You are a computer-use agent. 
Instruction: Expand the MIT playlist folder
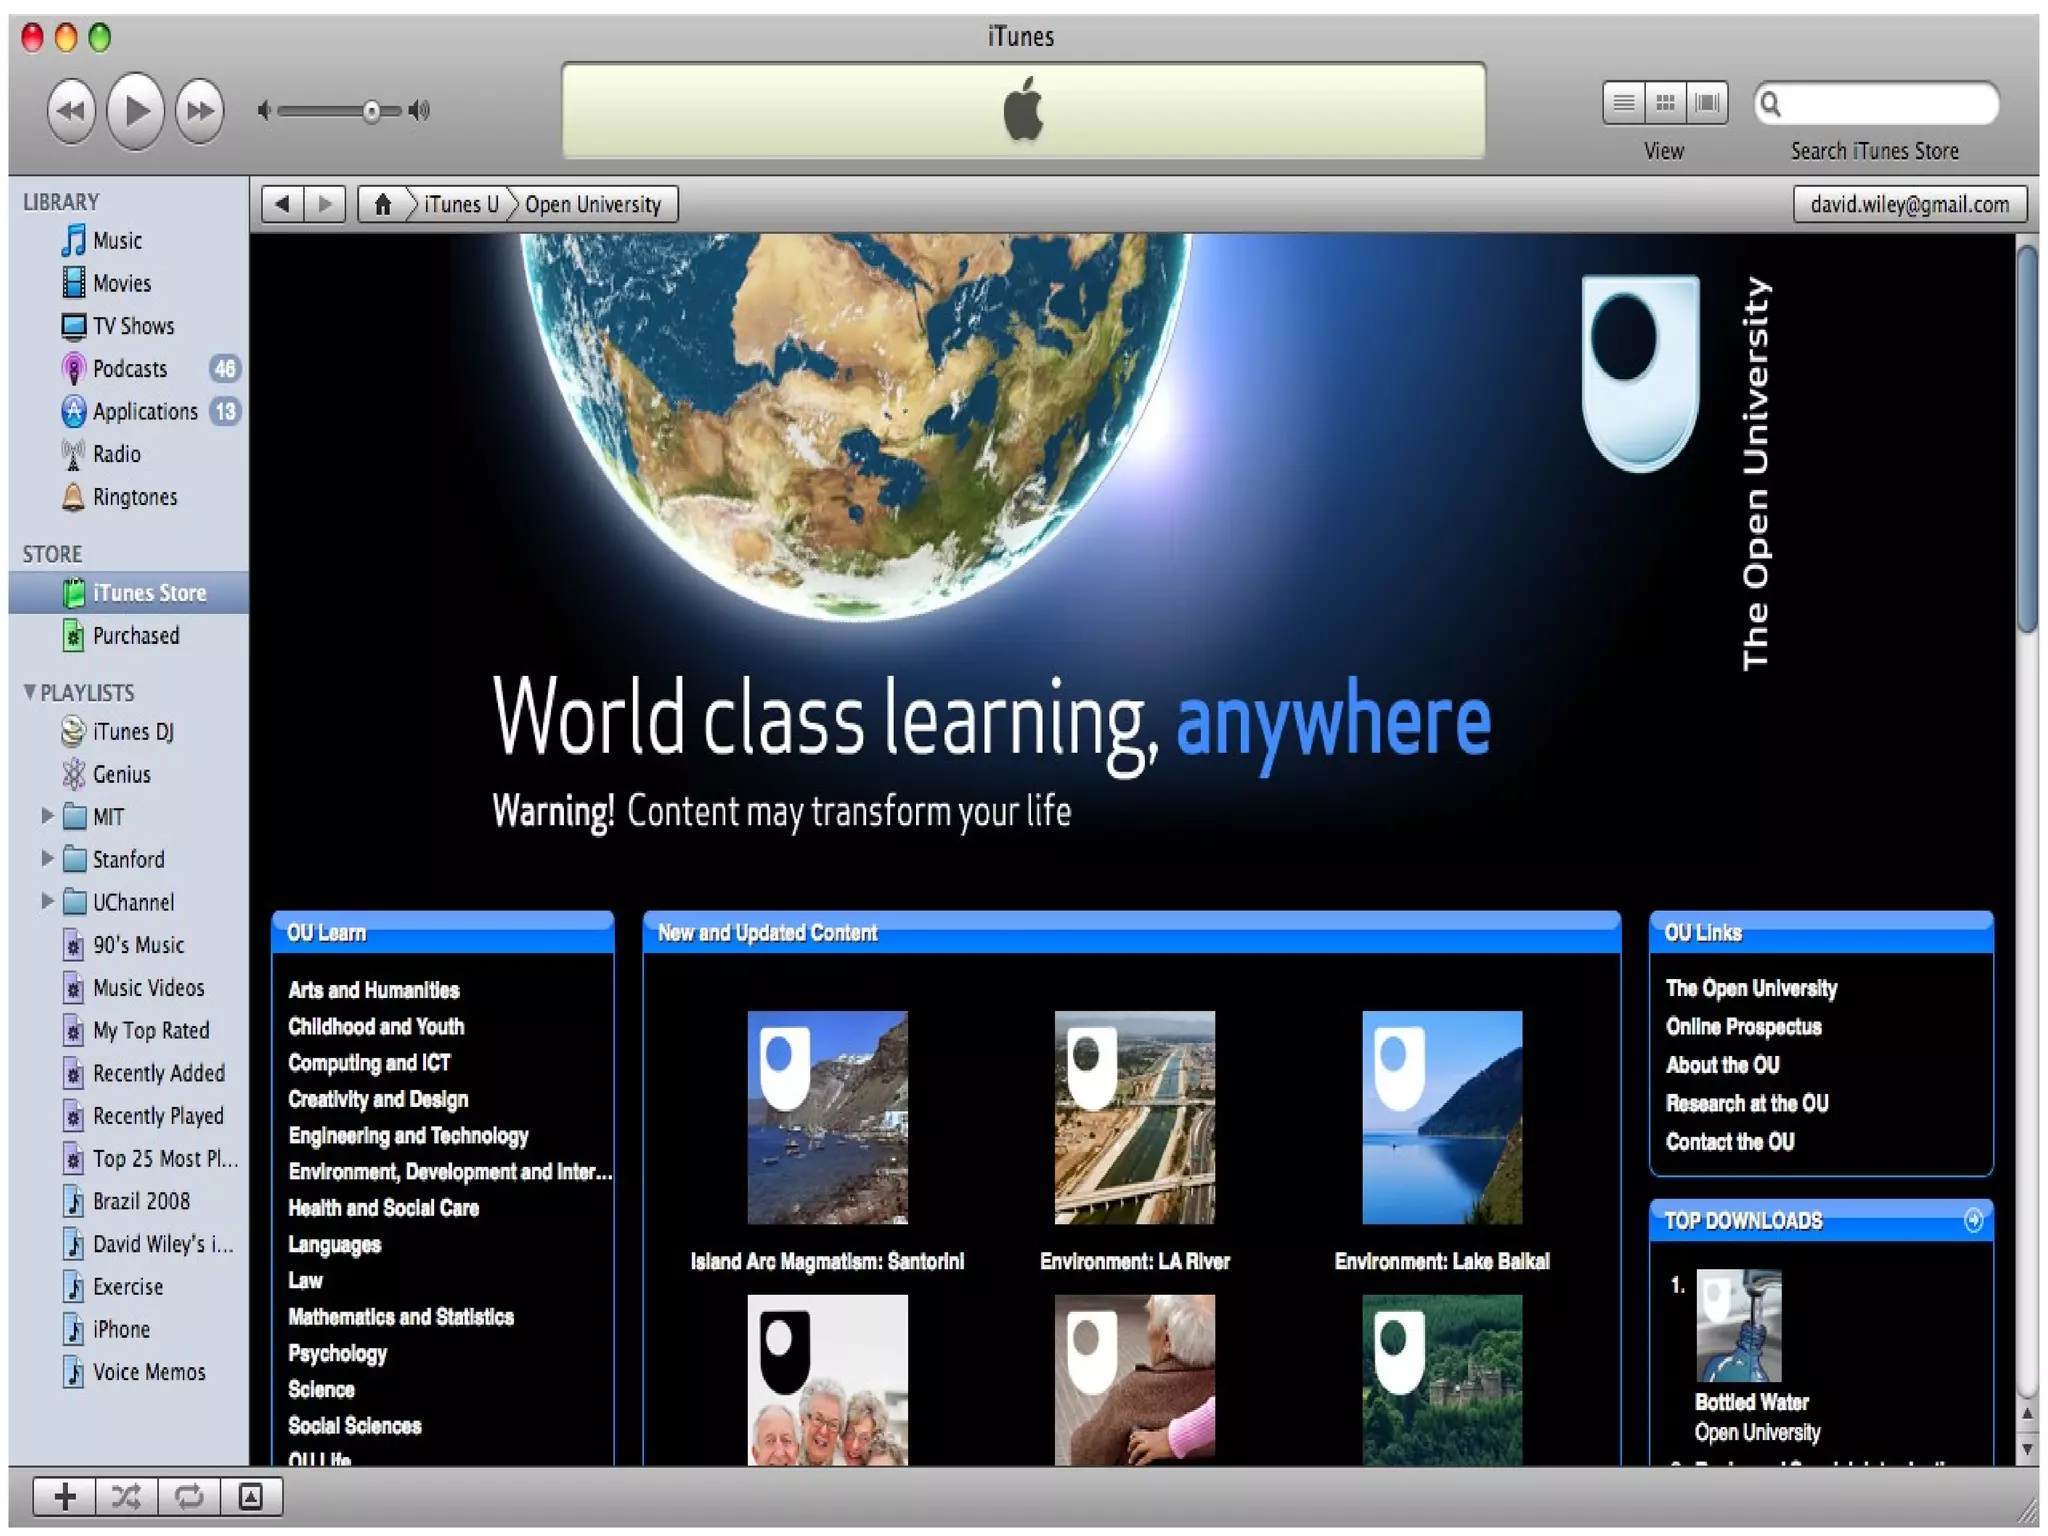click(46, 816)
